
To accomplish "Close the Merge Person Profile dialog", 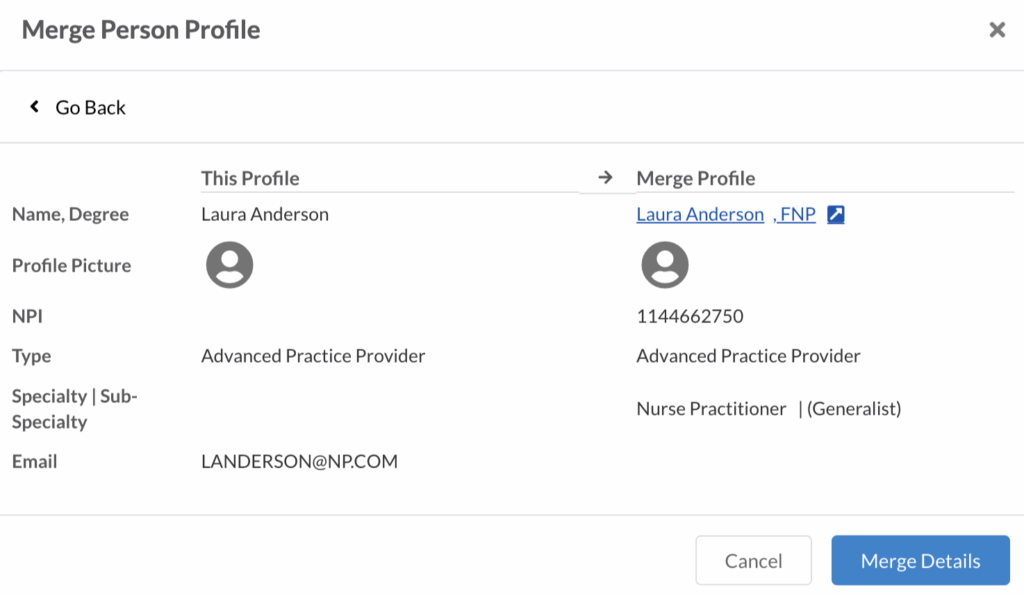I will tap(997, 30).
